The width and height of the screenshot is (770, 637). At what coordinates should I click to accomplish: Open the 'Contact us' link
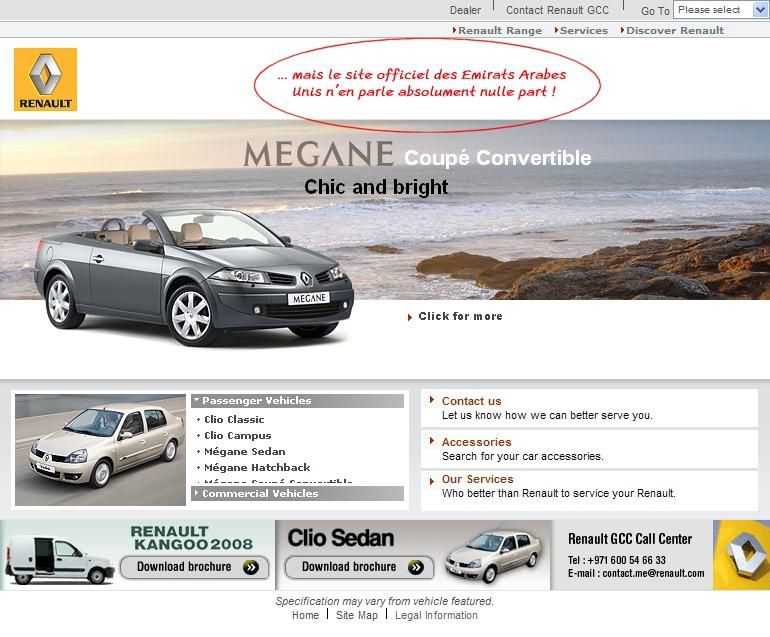click(471, 401)
